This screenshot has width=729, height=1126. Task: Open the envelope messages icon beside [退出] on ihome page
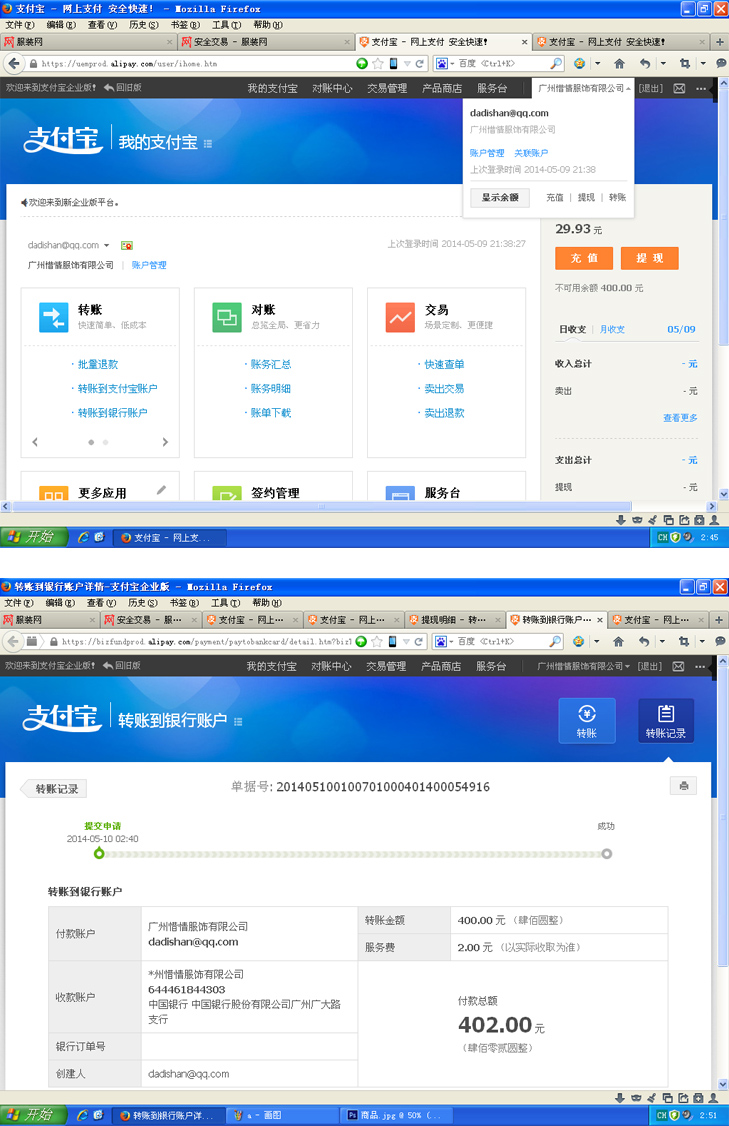pos(679,88)
